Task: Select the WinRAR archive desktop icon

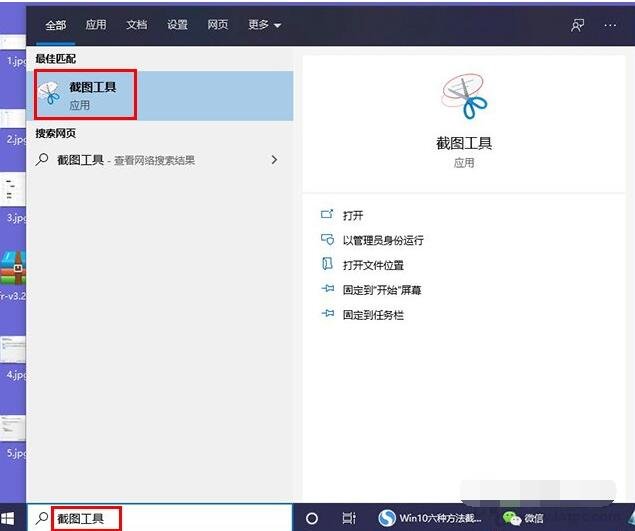Action: point(13,275)
